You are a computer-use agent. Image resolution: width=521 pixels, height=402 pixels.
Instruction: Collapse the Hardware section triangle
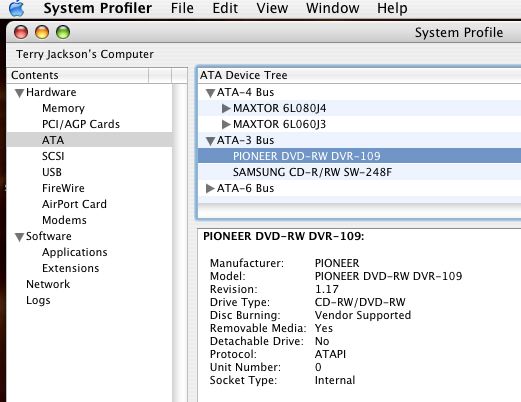[19, 93]
